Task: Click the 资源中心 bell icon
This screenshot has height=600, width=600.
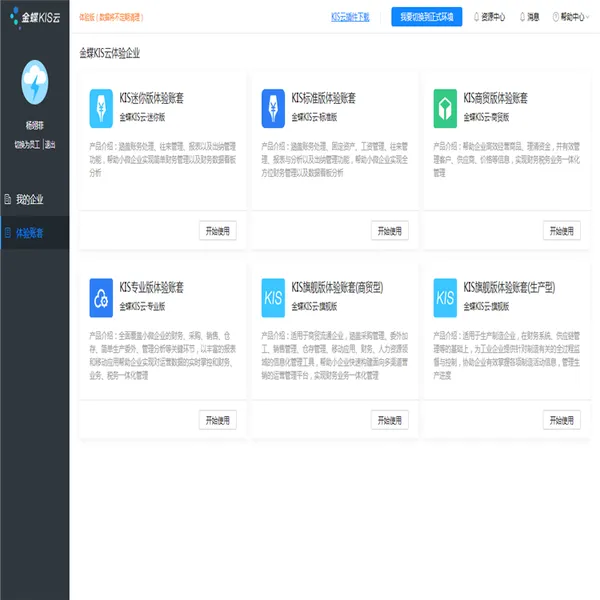Action: point(476,17)
